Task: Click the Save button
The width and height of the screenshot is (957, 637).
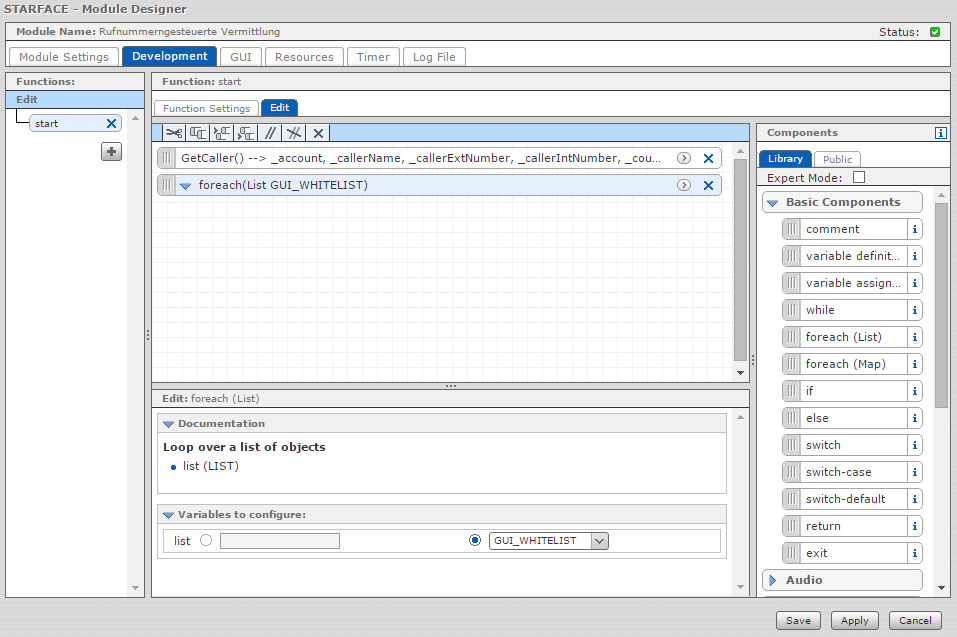Action: click(798, 621)
